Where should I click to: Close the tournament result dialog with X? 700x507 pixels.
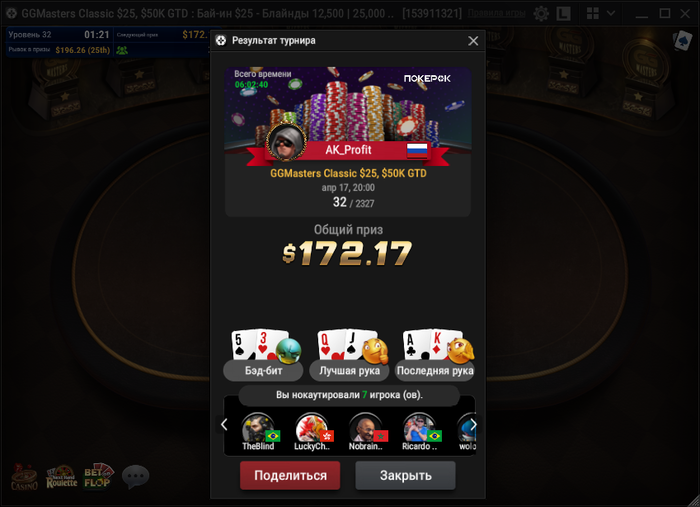point(473,41)
